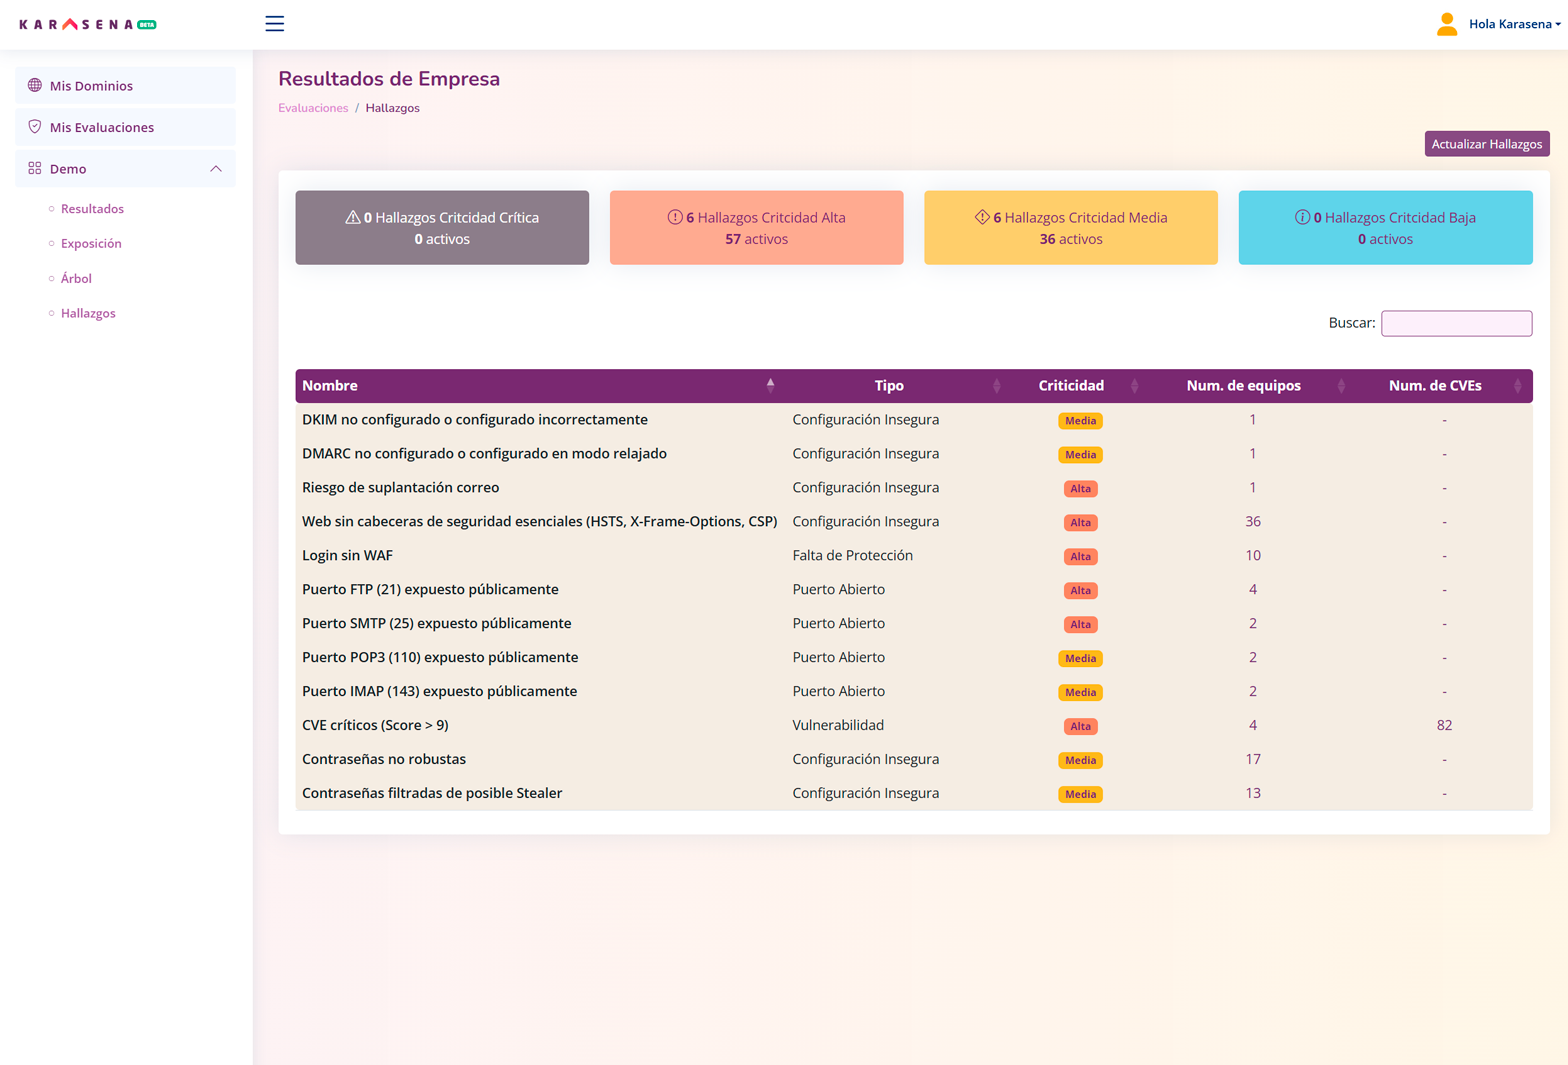Click the Media badge in DKIM row

tap(1080, 421)
